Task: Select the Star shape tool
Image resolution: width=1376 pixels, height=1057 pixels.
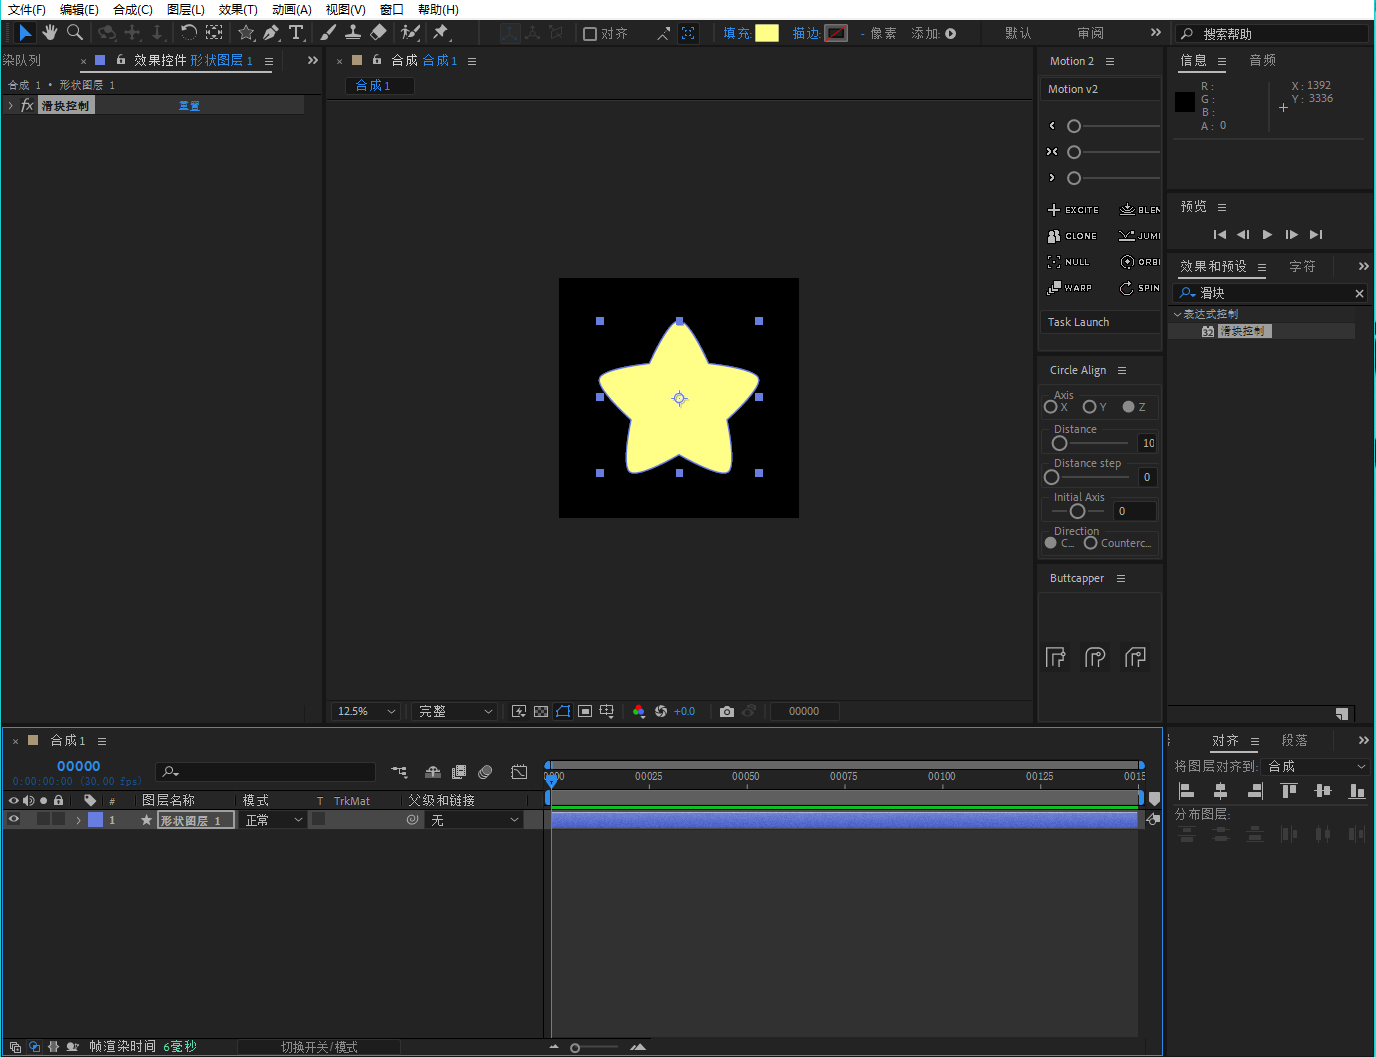Action: coord(246,33)
